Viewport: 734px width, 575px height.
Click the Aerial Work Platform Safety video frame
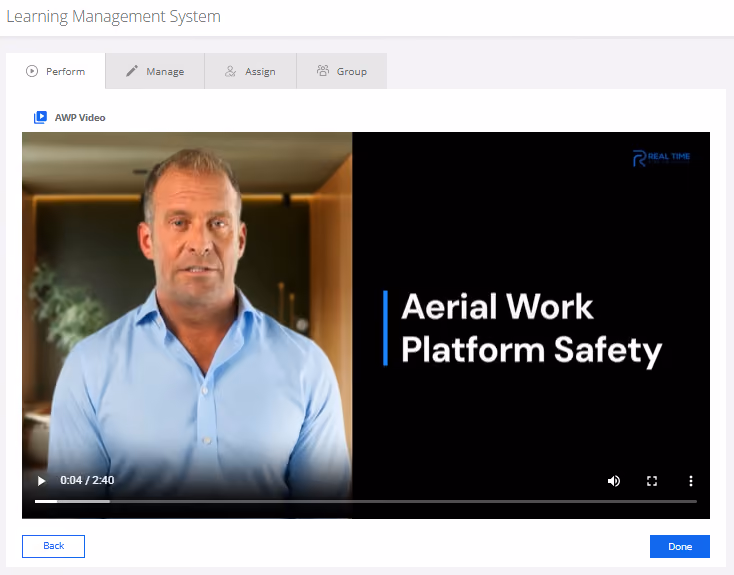[366, 325]
